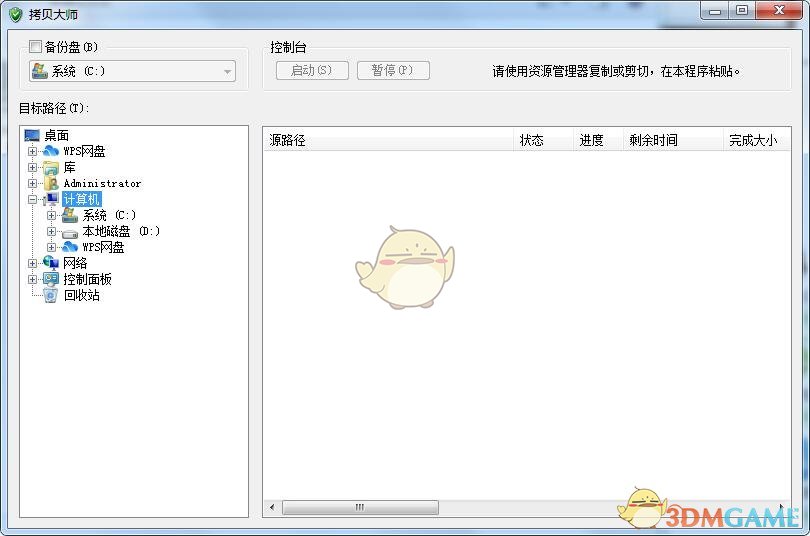Click the 状态 column header
Viewport: 810px width, 536px height.
[x=543, y=140]
